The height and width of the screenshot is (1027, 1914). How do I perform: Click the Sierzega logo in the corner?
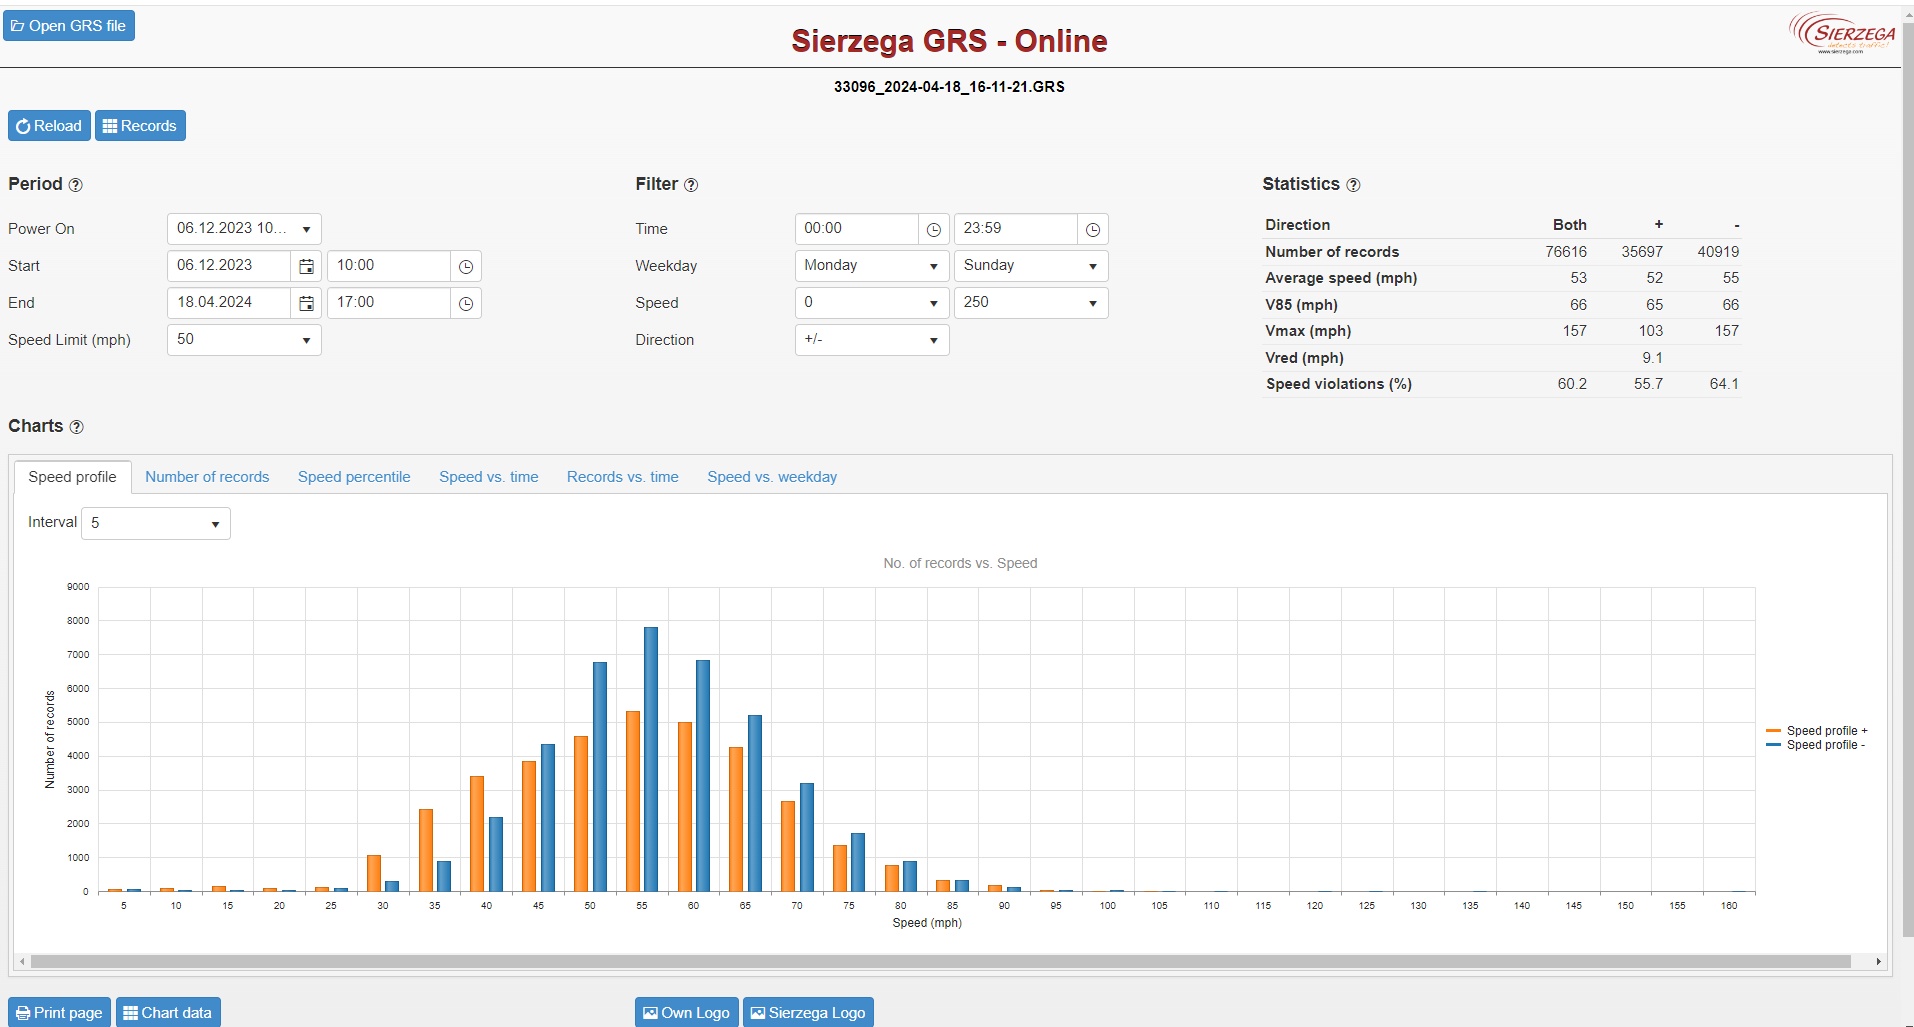click(x=1842, y=32)
